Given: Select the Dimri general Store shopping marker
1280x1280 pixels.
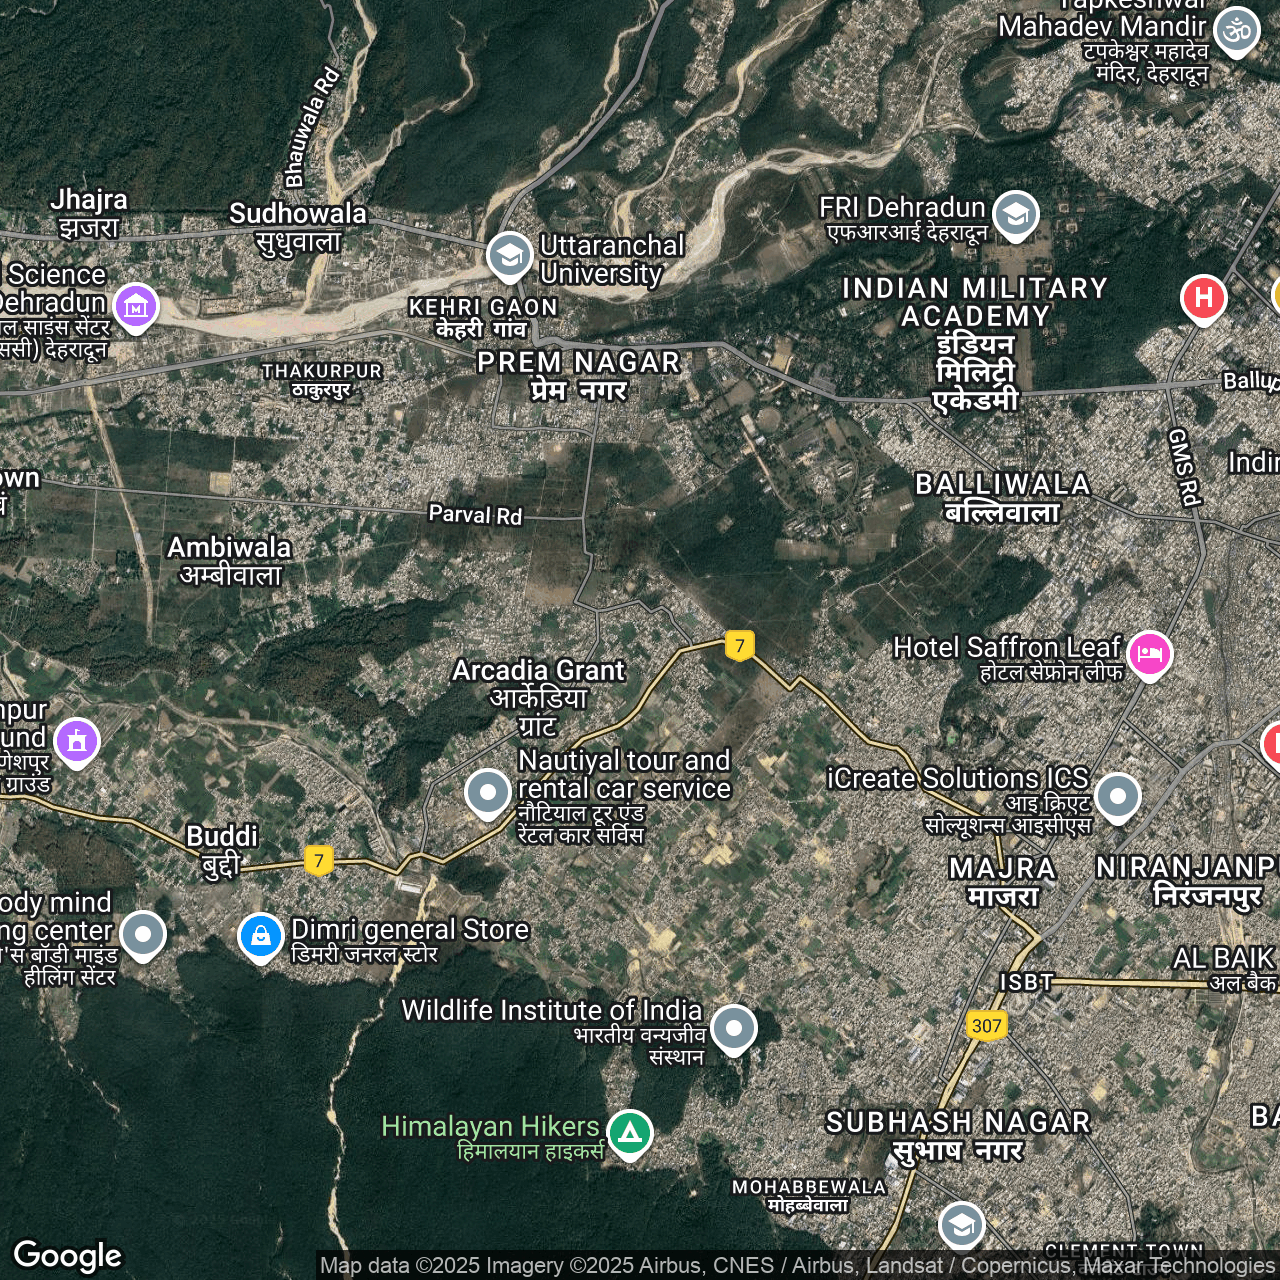Looking at the screenshot, I should (x=261, y=936).
